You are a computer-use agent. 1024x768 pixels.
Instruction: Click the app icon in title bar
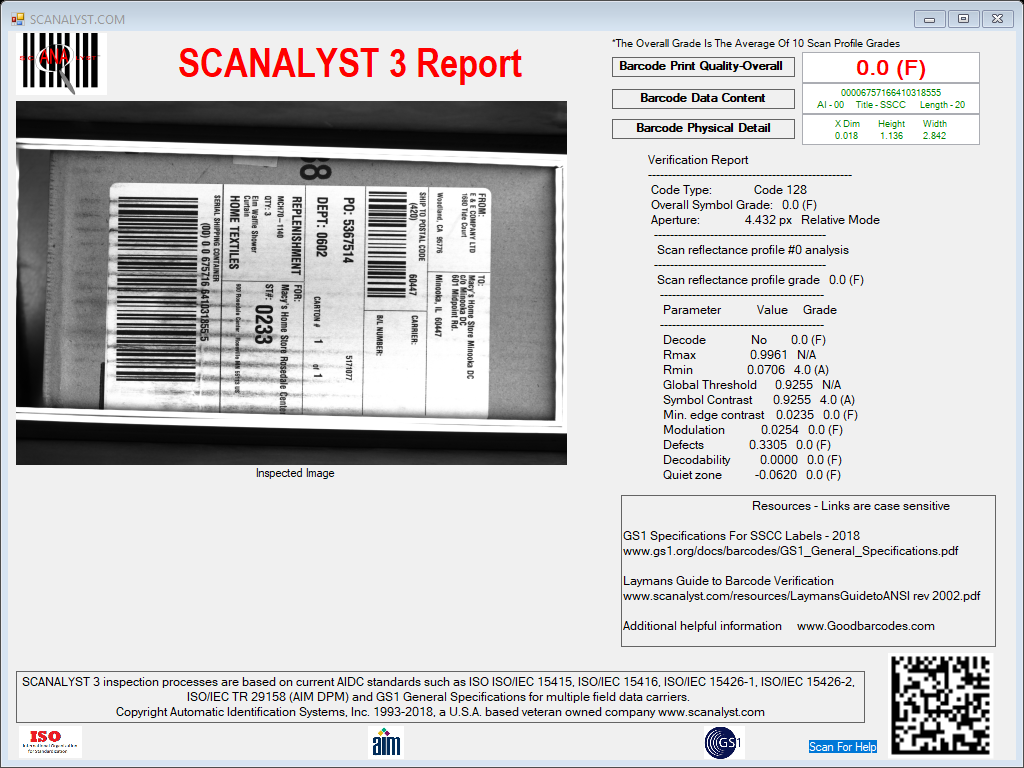(x=18, y=20)
